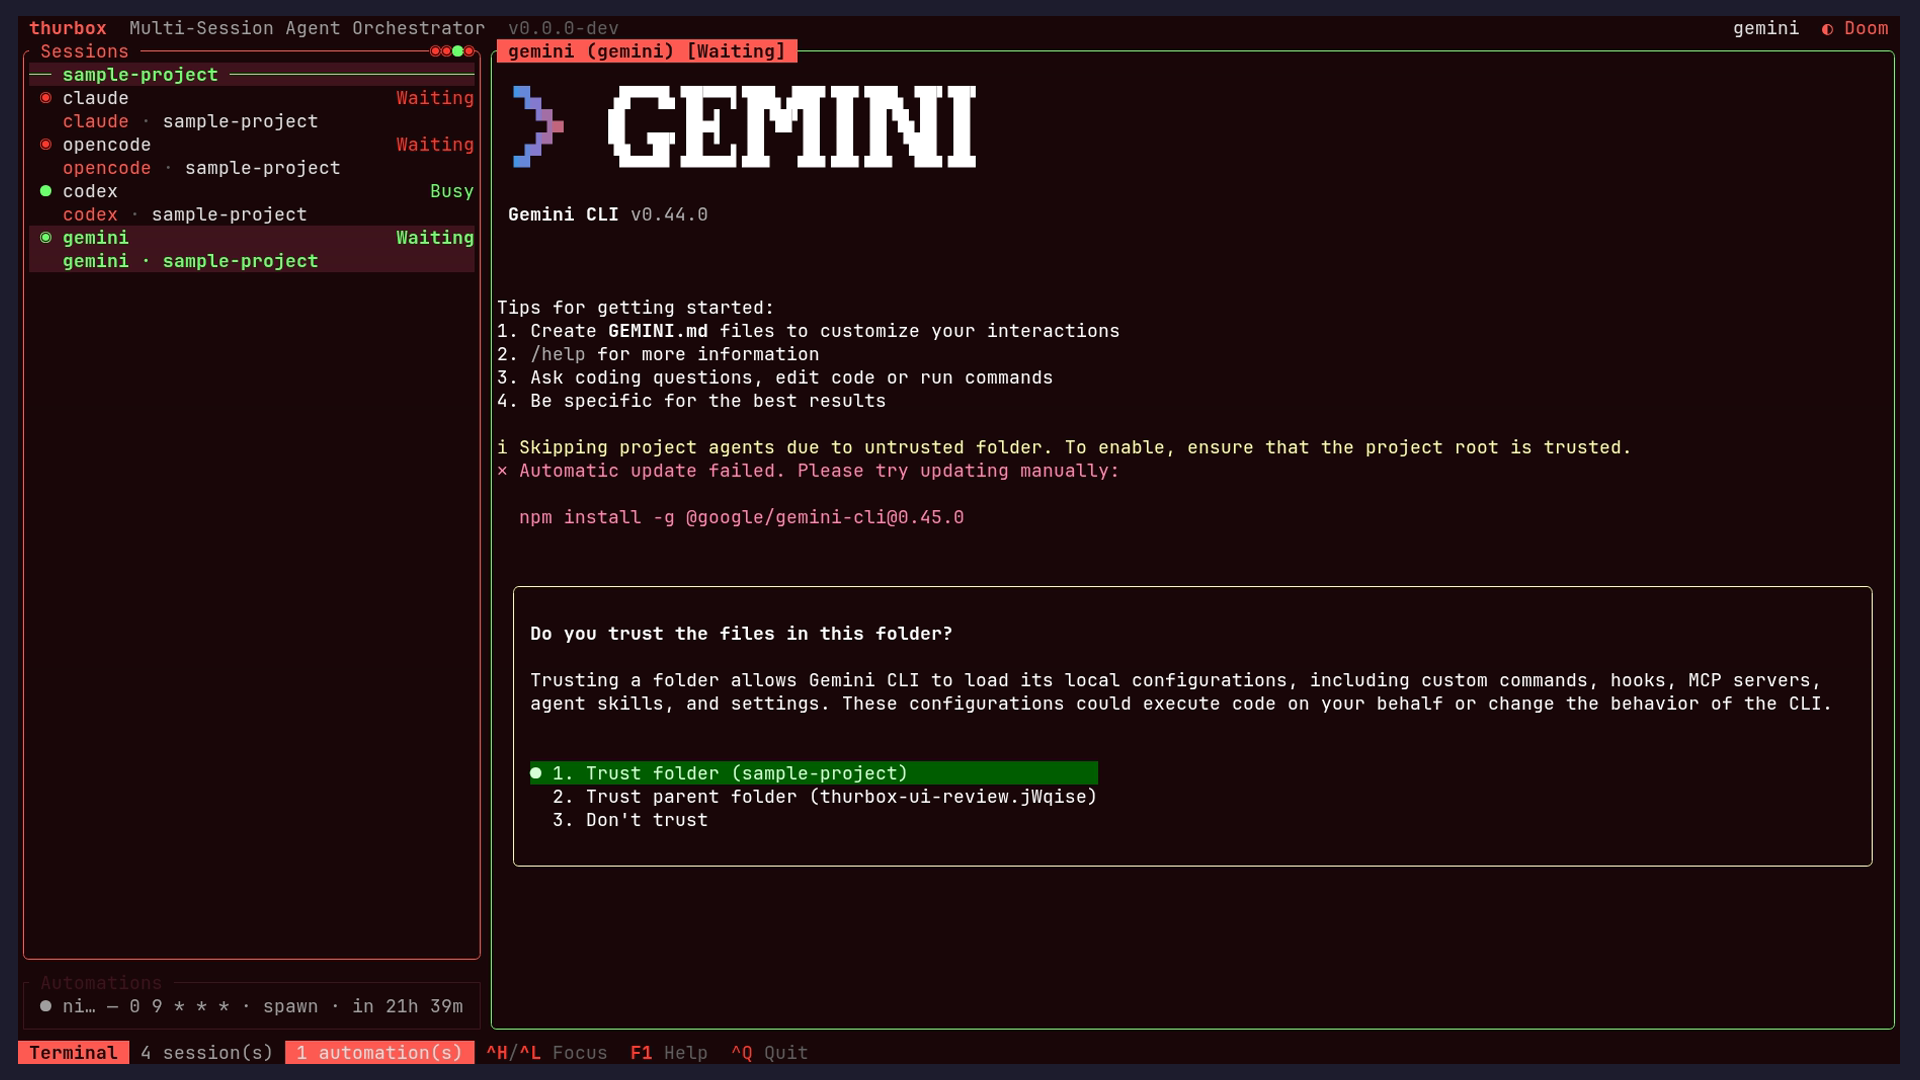Image resolution: width=1920 pixels, height=1080 pixels.
Task: Click the red status dot beside opencode
Action: point(45,144)
